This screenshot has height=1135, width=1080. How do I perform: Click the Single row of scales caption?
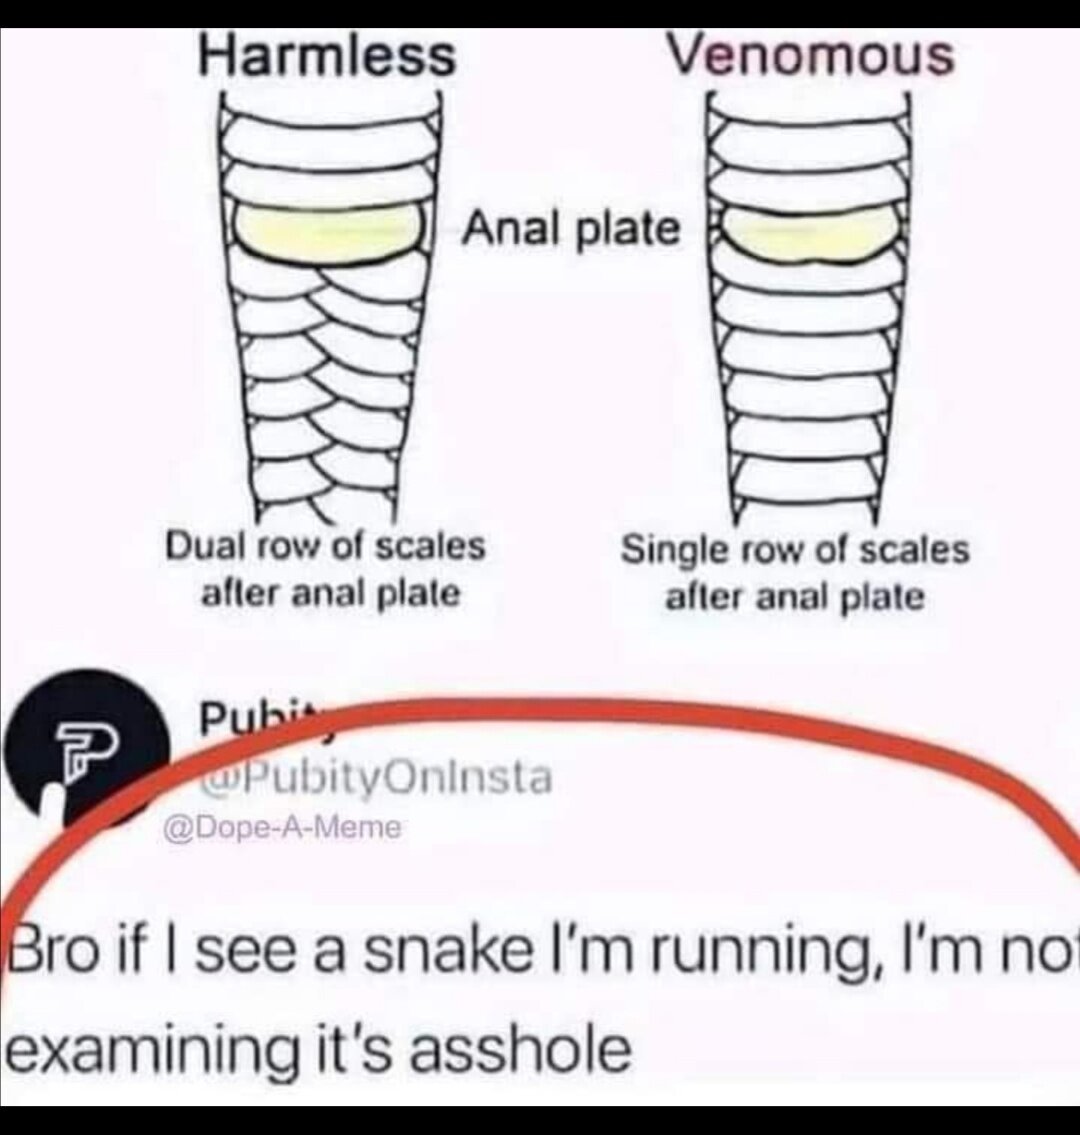tap(795, 573)
